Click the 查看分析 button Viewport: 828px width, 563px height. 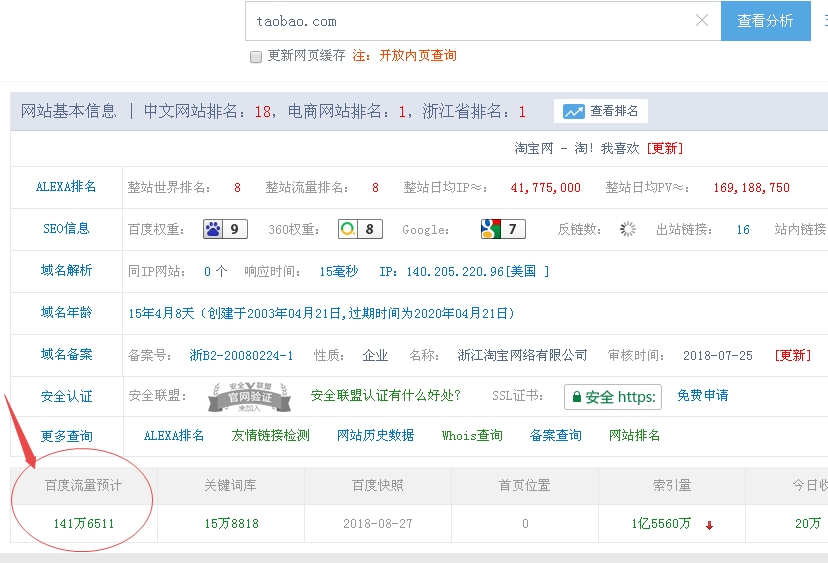click(766, 21)
